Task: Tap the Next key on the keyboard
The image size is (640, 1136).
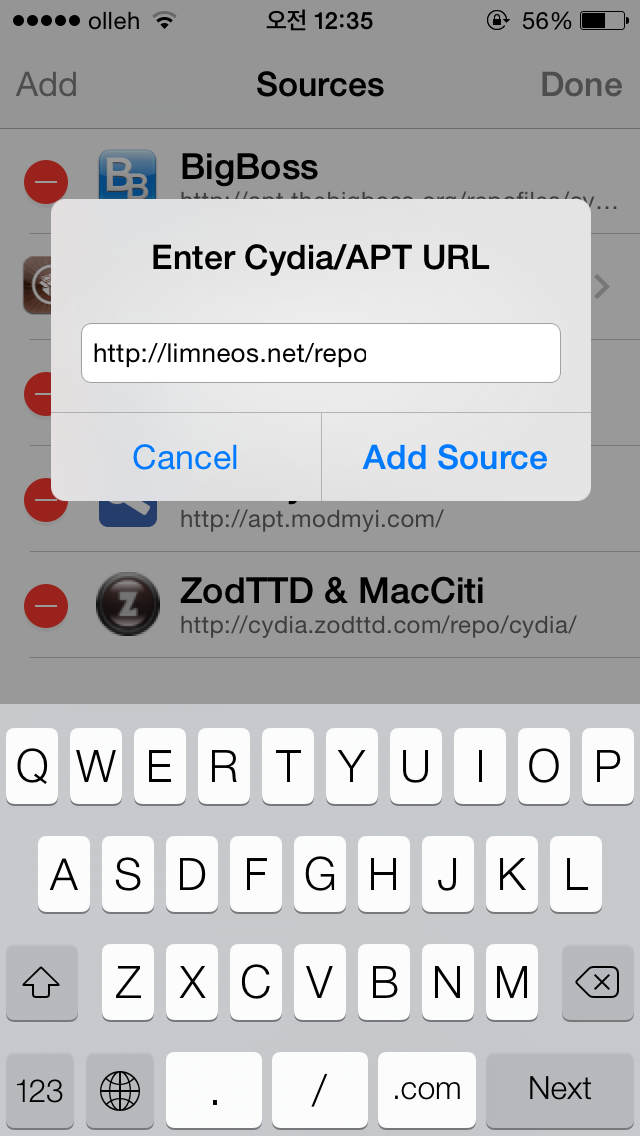Action: [x=560, y=1089]
